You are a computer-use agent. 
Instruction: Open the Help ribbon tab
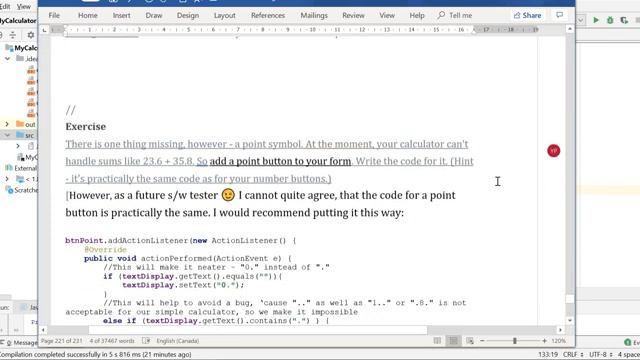(417, 16)
